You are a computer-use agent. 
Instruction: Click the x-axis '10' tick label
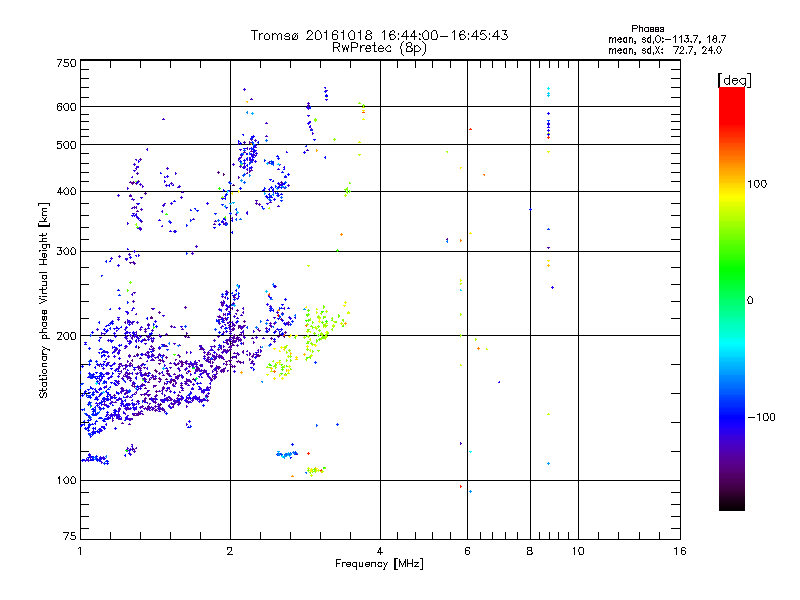coord(578,551)
